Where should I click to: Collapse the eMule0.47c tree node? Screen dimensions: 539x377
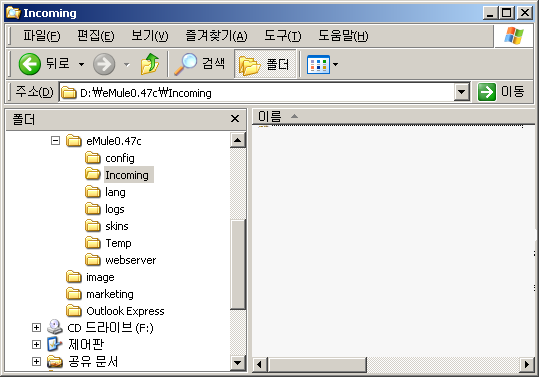click(55, 141)
